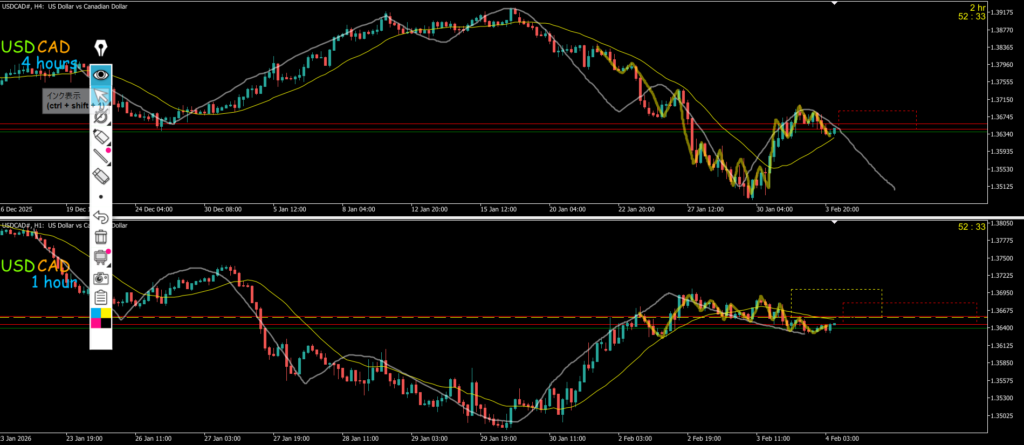
Task: Select the red dashed rectangle on H4 chart
Action: (877, 119)
